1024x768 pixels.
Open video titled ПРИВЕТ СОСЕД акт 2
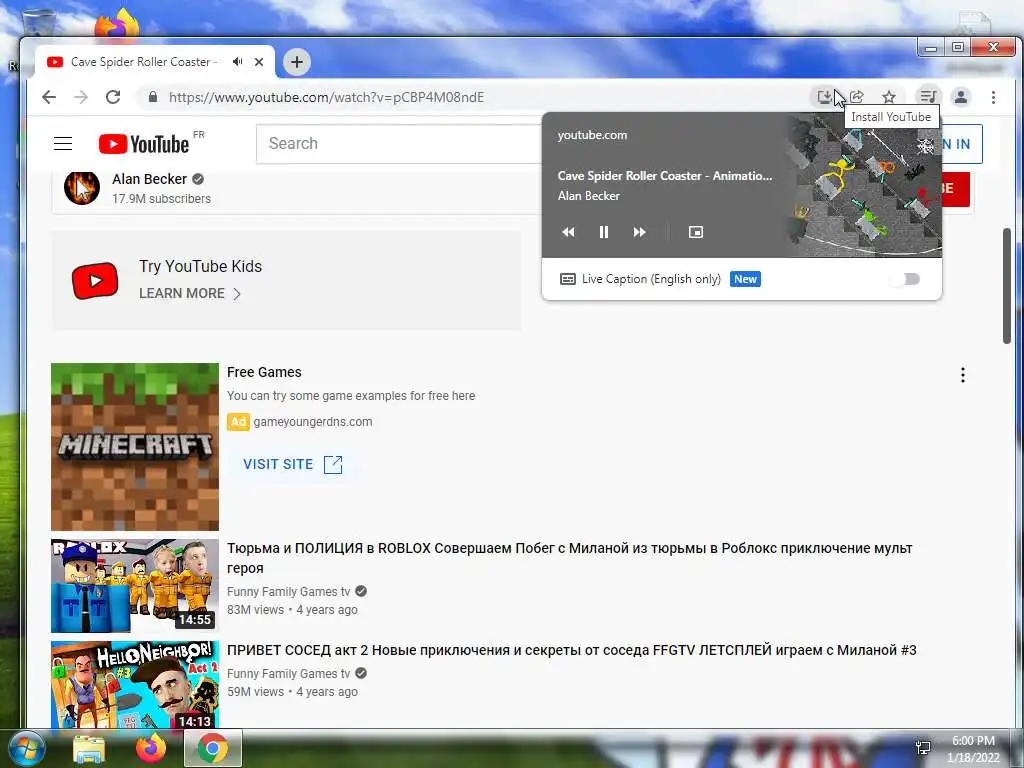pyautogui.click(x=571, y=650)
